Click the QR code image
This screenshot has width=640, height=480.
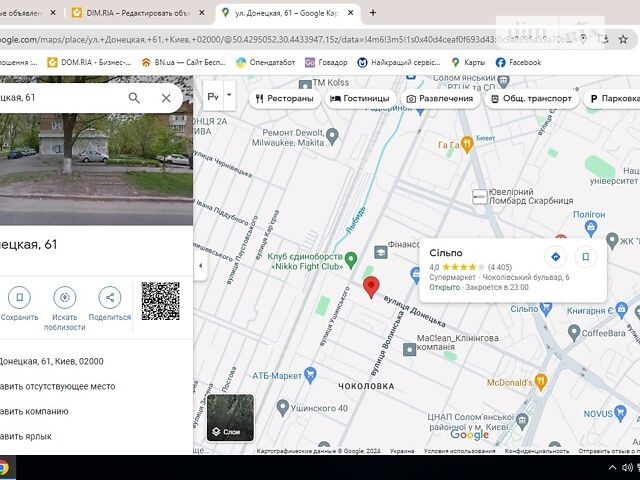click(x=160, y=301)
